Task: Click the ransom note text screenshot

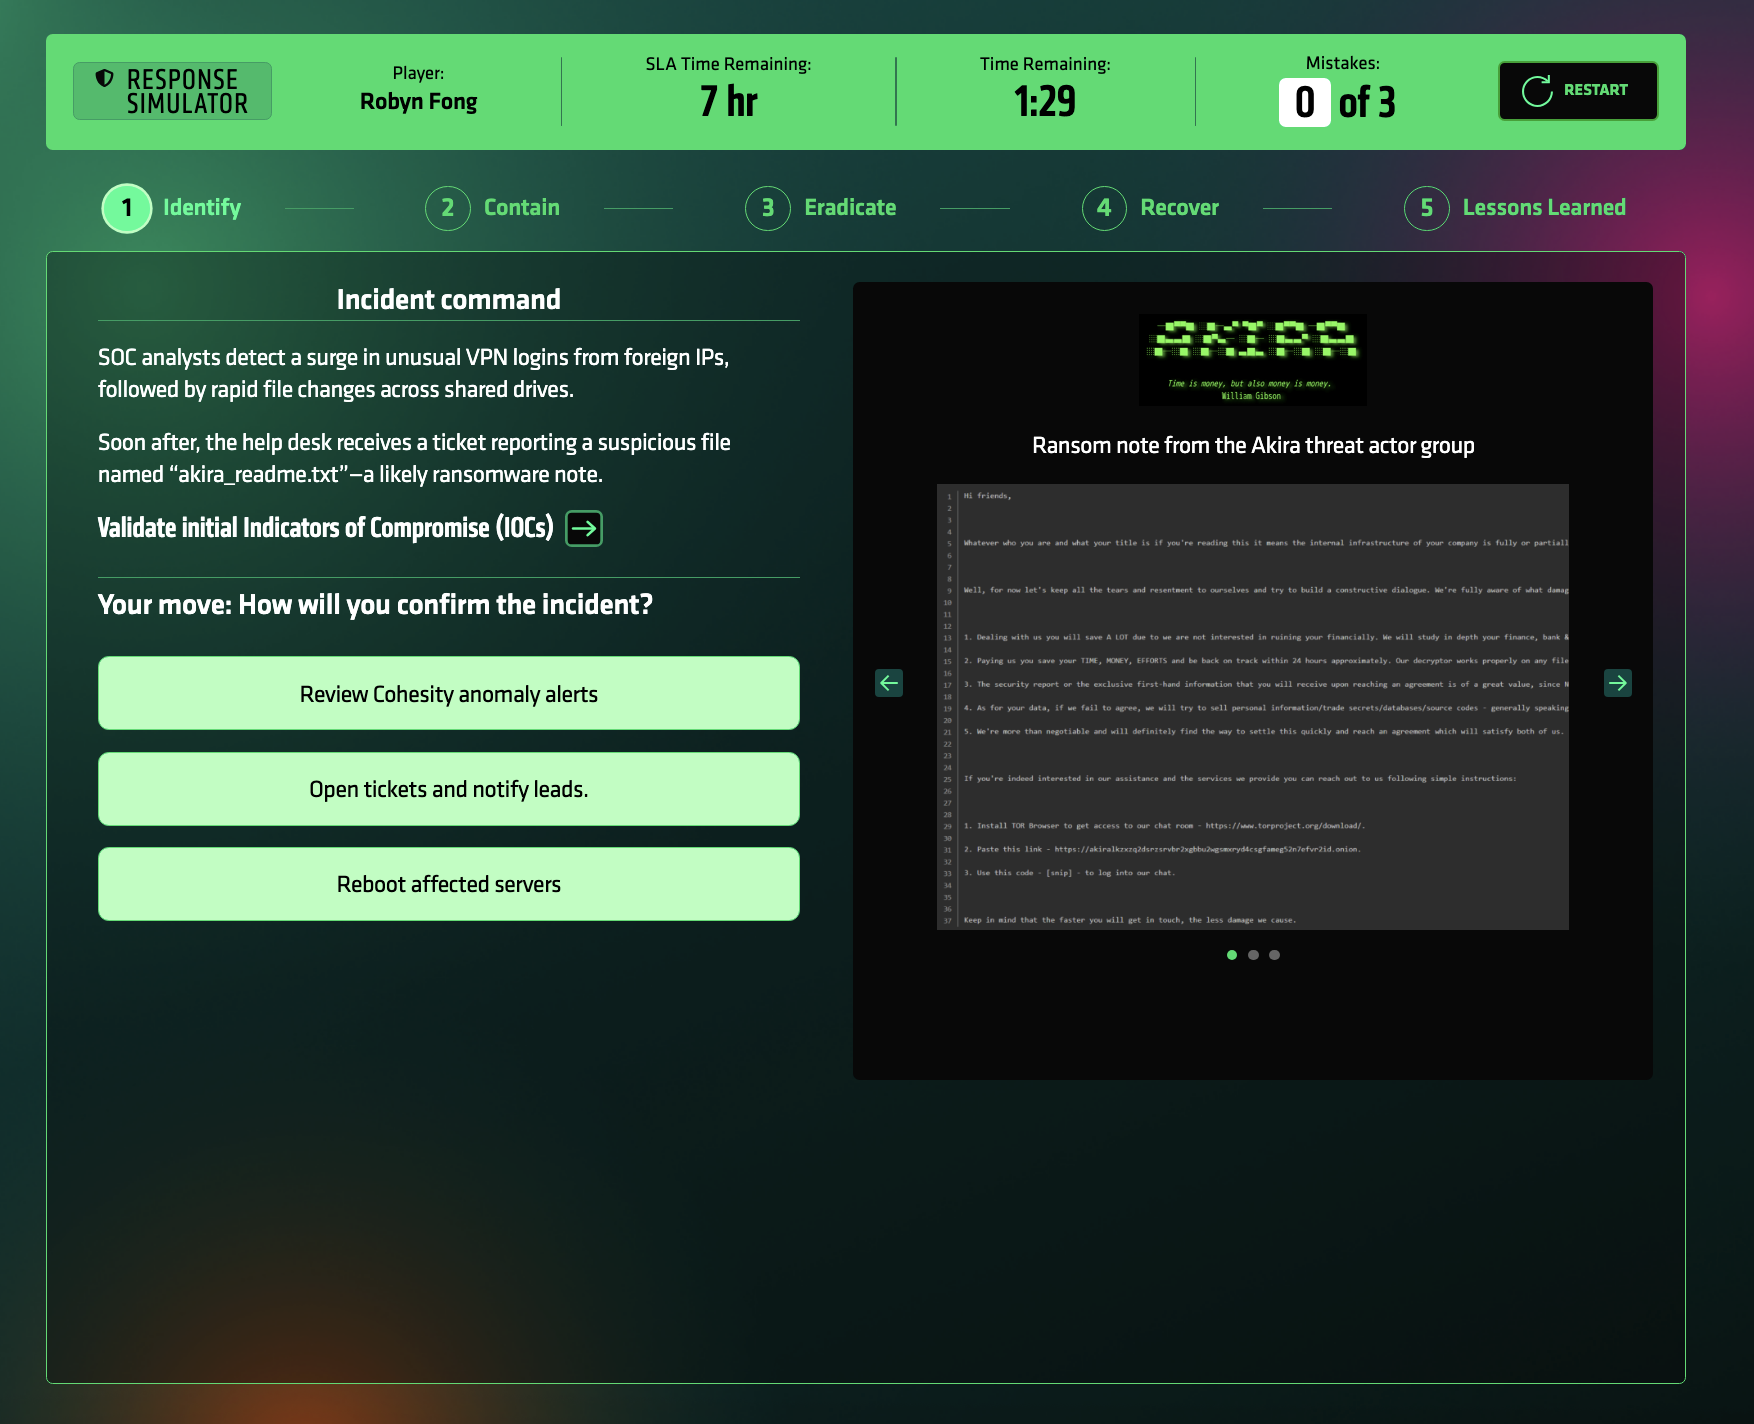Action: pos(1253,707)
